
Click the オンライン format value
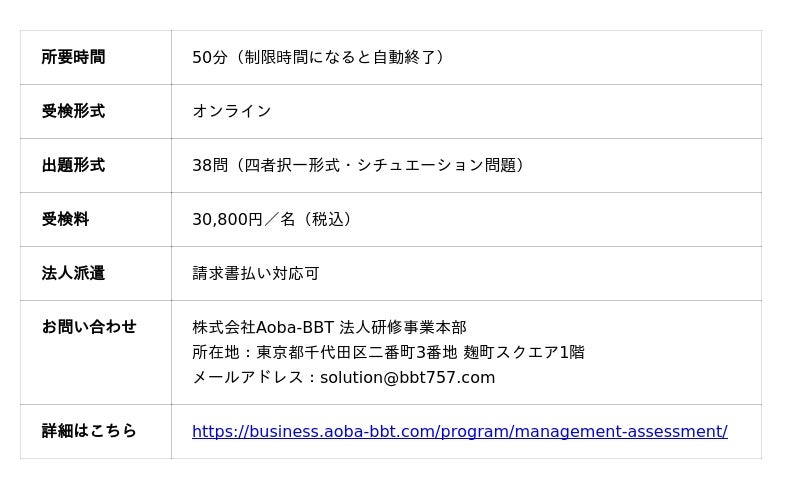pos(232,111)
